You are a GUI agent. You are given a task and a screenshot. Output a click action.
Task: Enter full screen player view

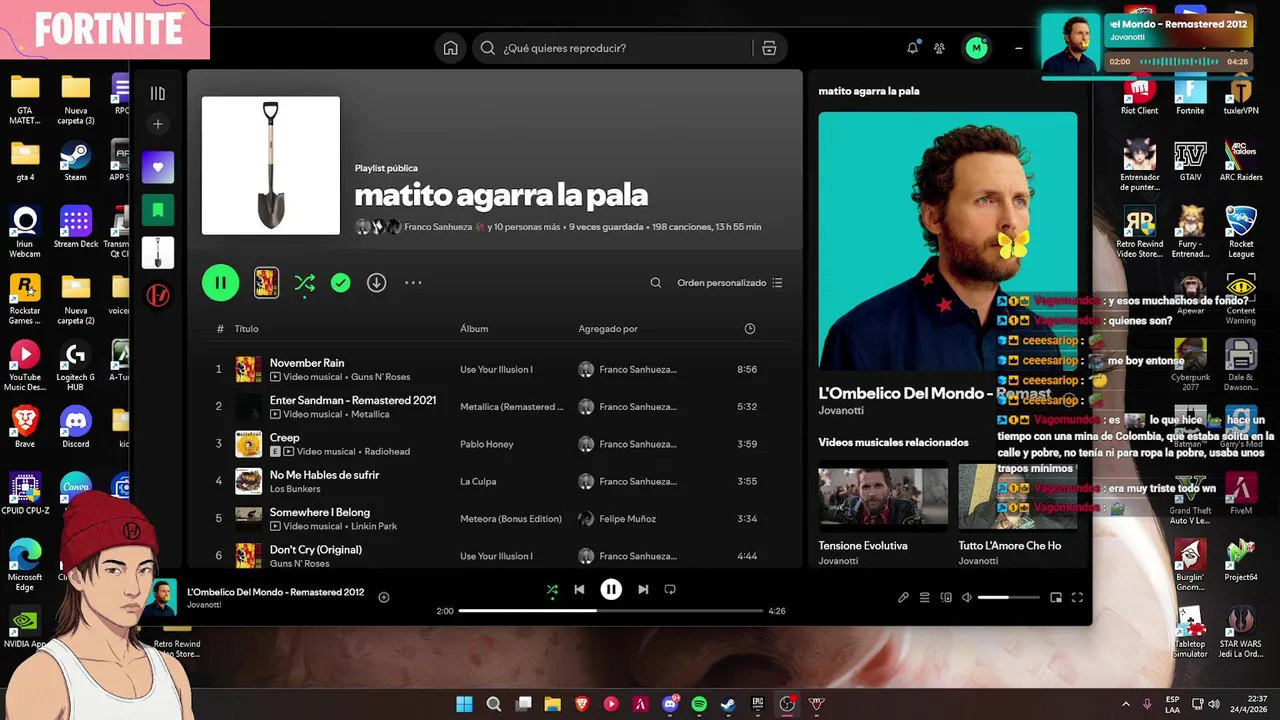tap(1077, 598)
